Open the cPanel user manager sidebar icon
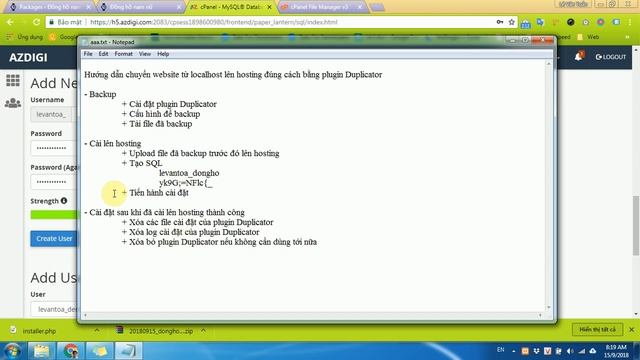 pos(13,103)
